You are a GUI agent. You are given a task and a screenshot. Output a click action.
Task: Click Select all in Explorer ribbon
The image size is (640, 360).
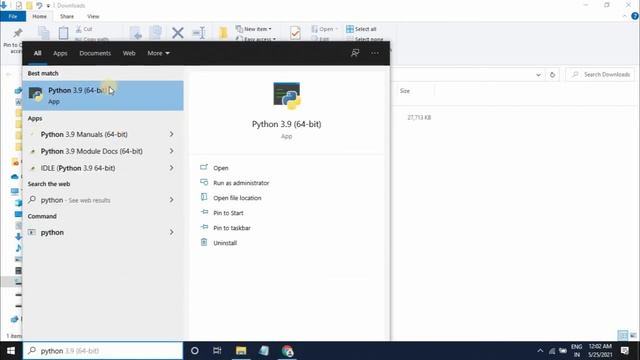[361, 29]
